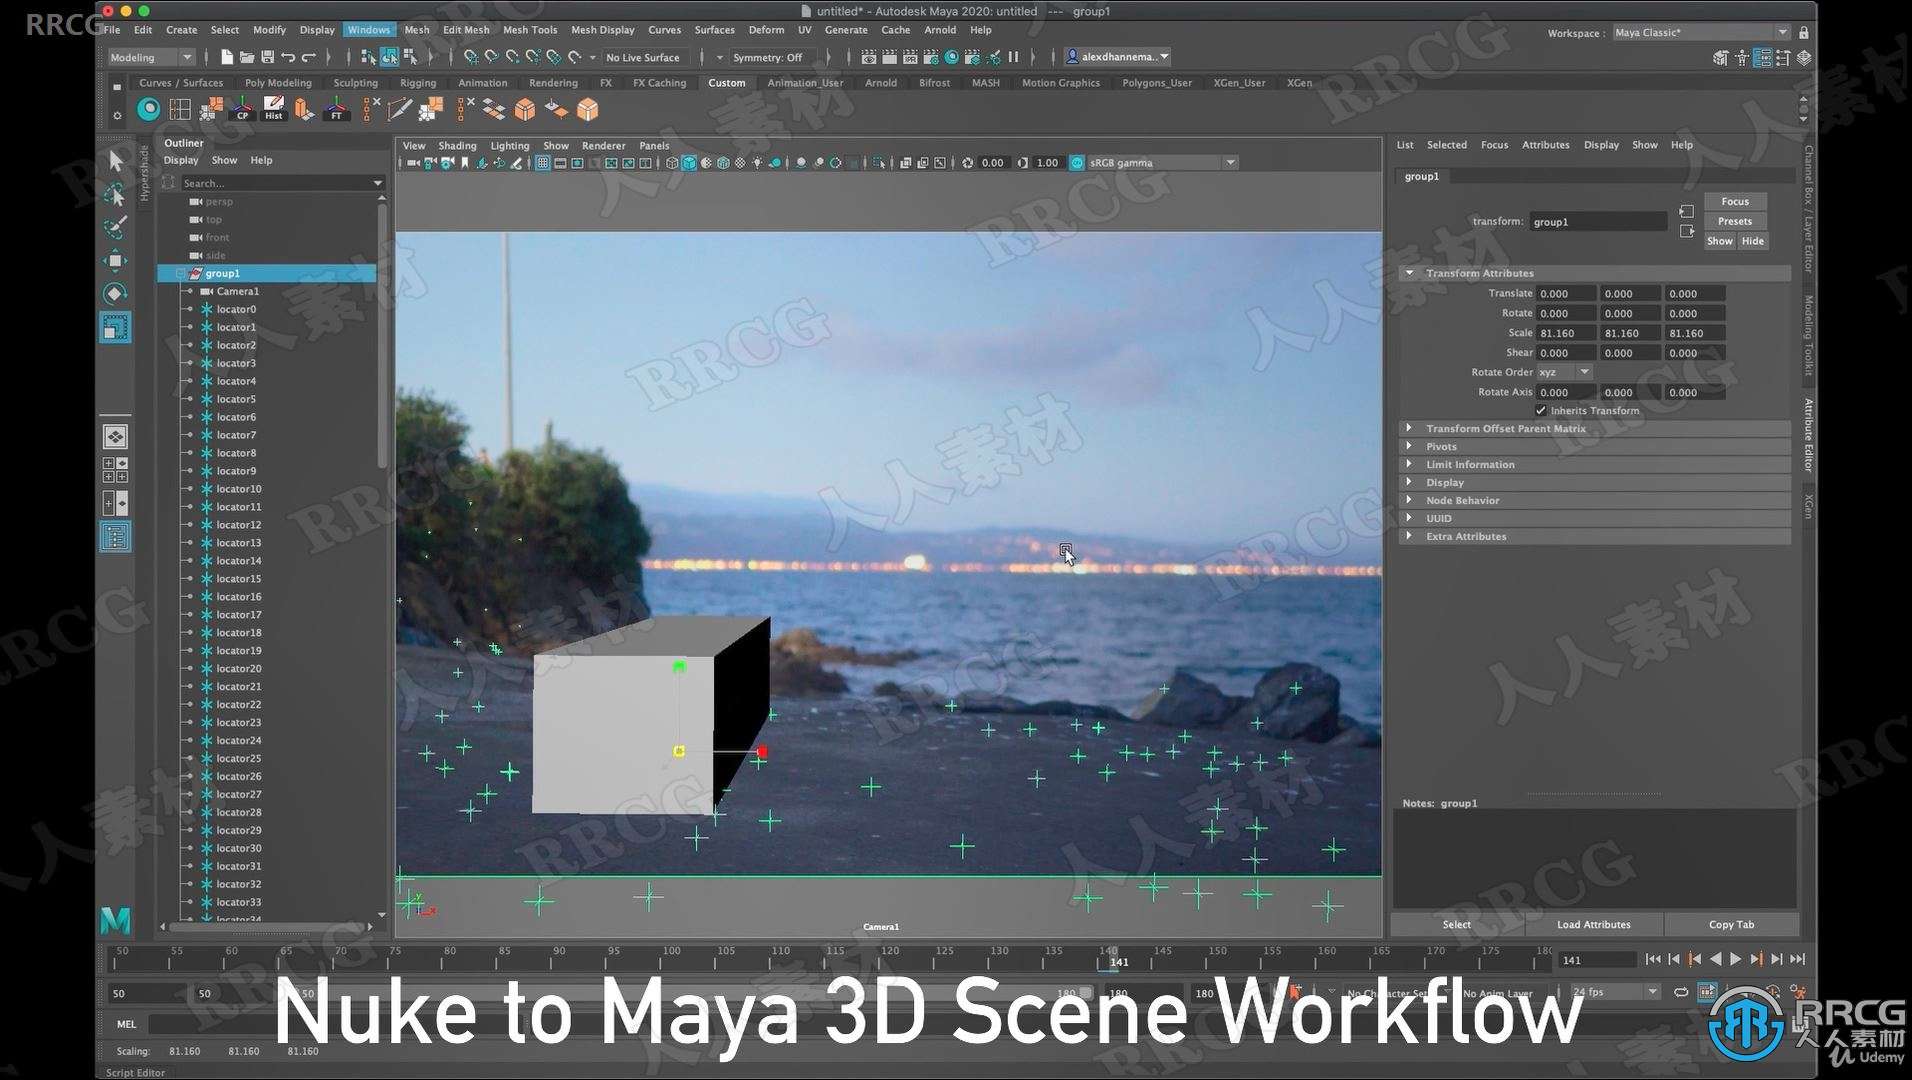Click the viewport camera bookmark icon
The height and width of the screenshot is (1080, 1912).
(464, 163)
